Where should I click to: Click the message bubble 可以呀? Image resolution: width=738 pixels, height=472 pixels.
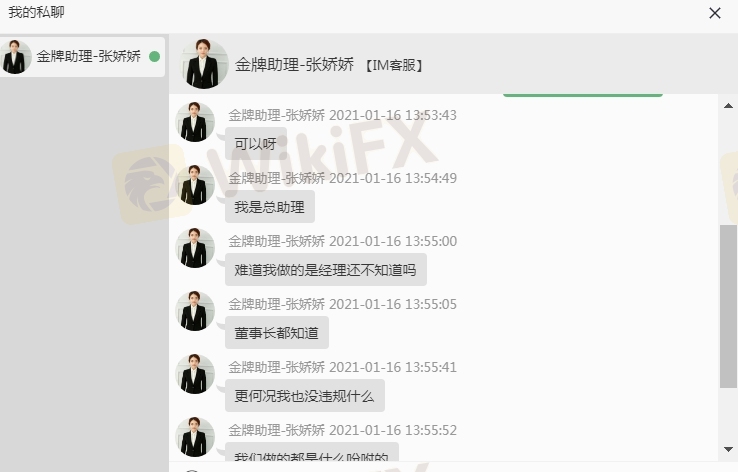(x=256, y=144)
